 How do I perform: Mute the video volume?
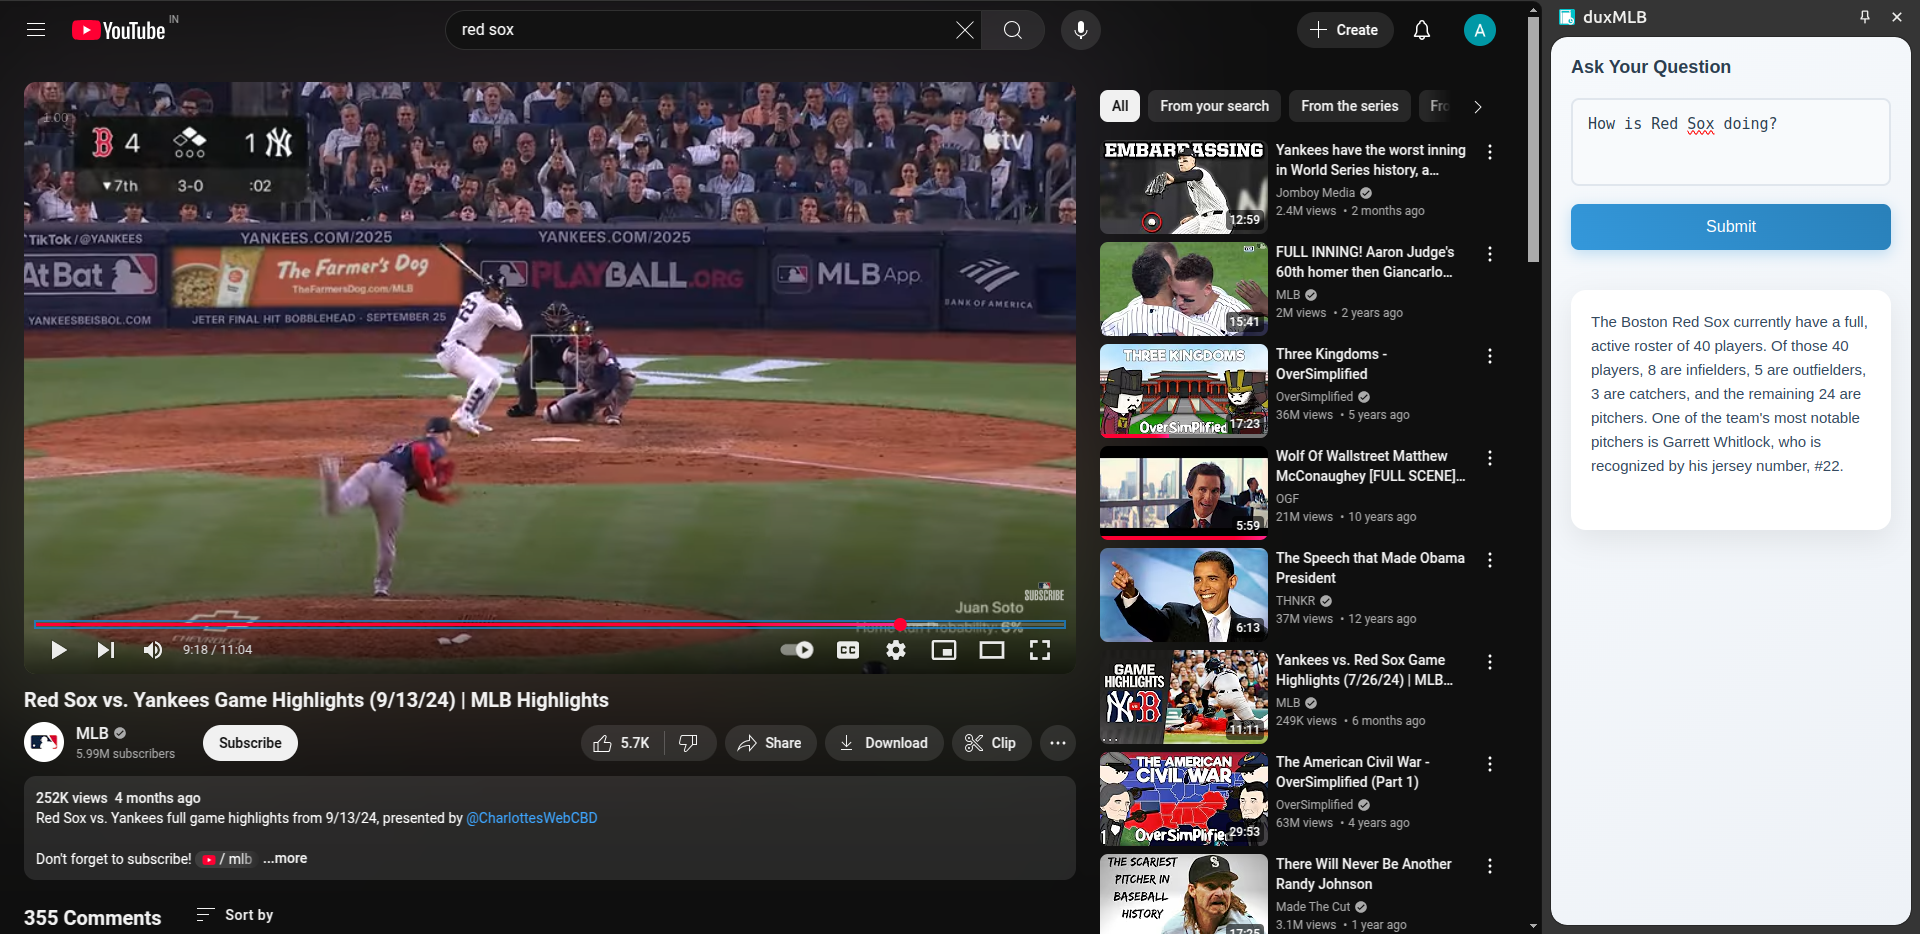(x=152, y=650)
